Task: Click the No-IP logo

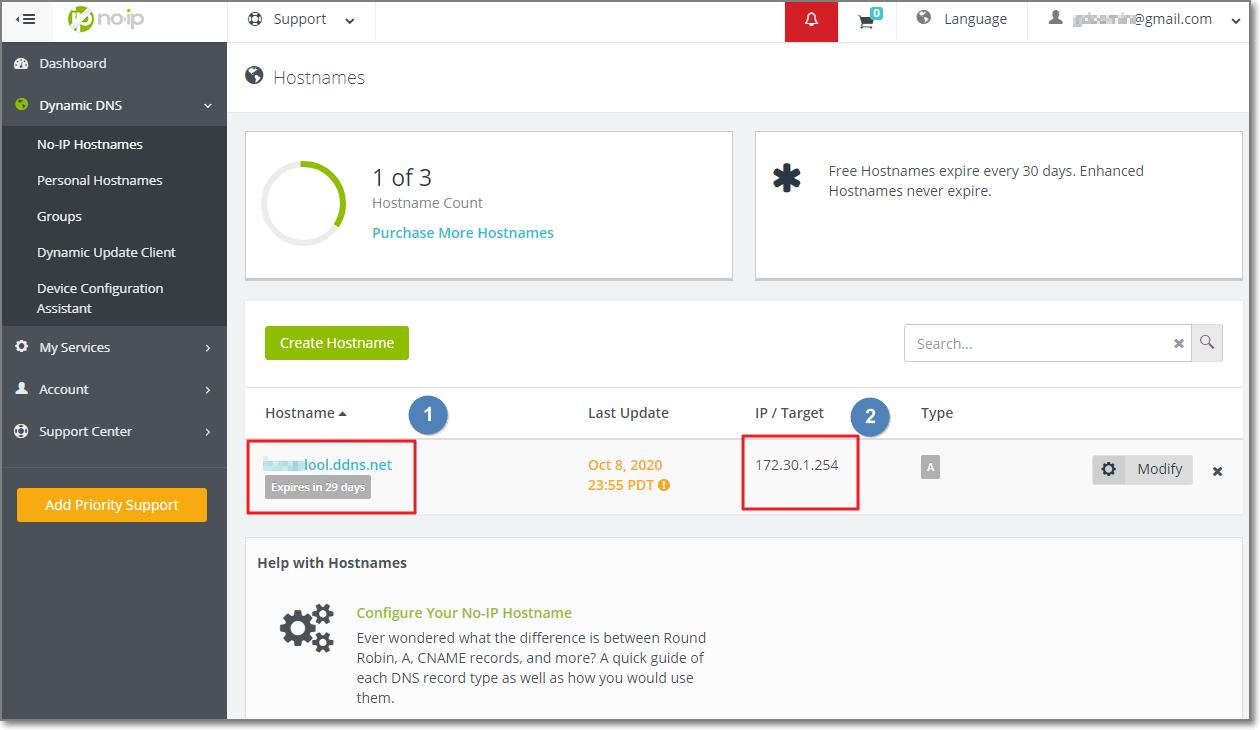Action: (106, 19)
